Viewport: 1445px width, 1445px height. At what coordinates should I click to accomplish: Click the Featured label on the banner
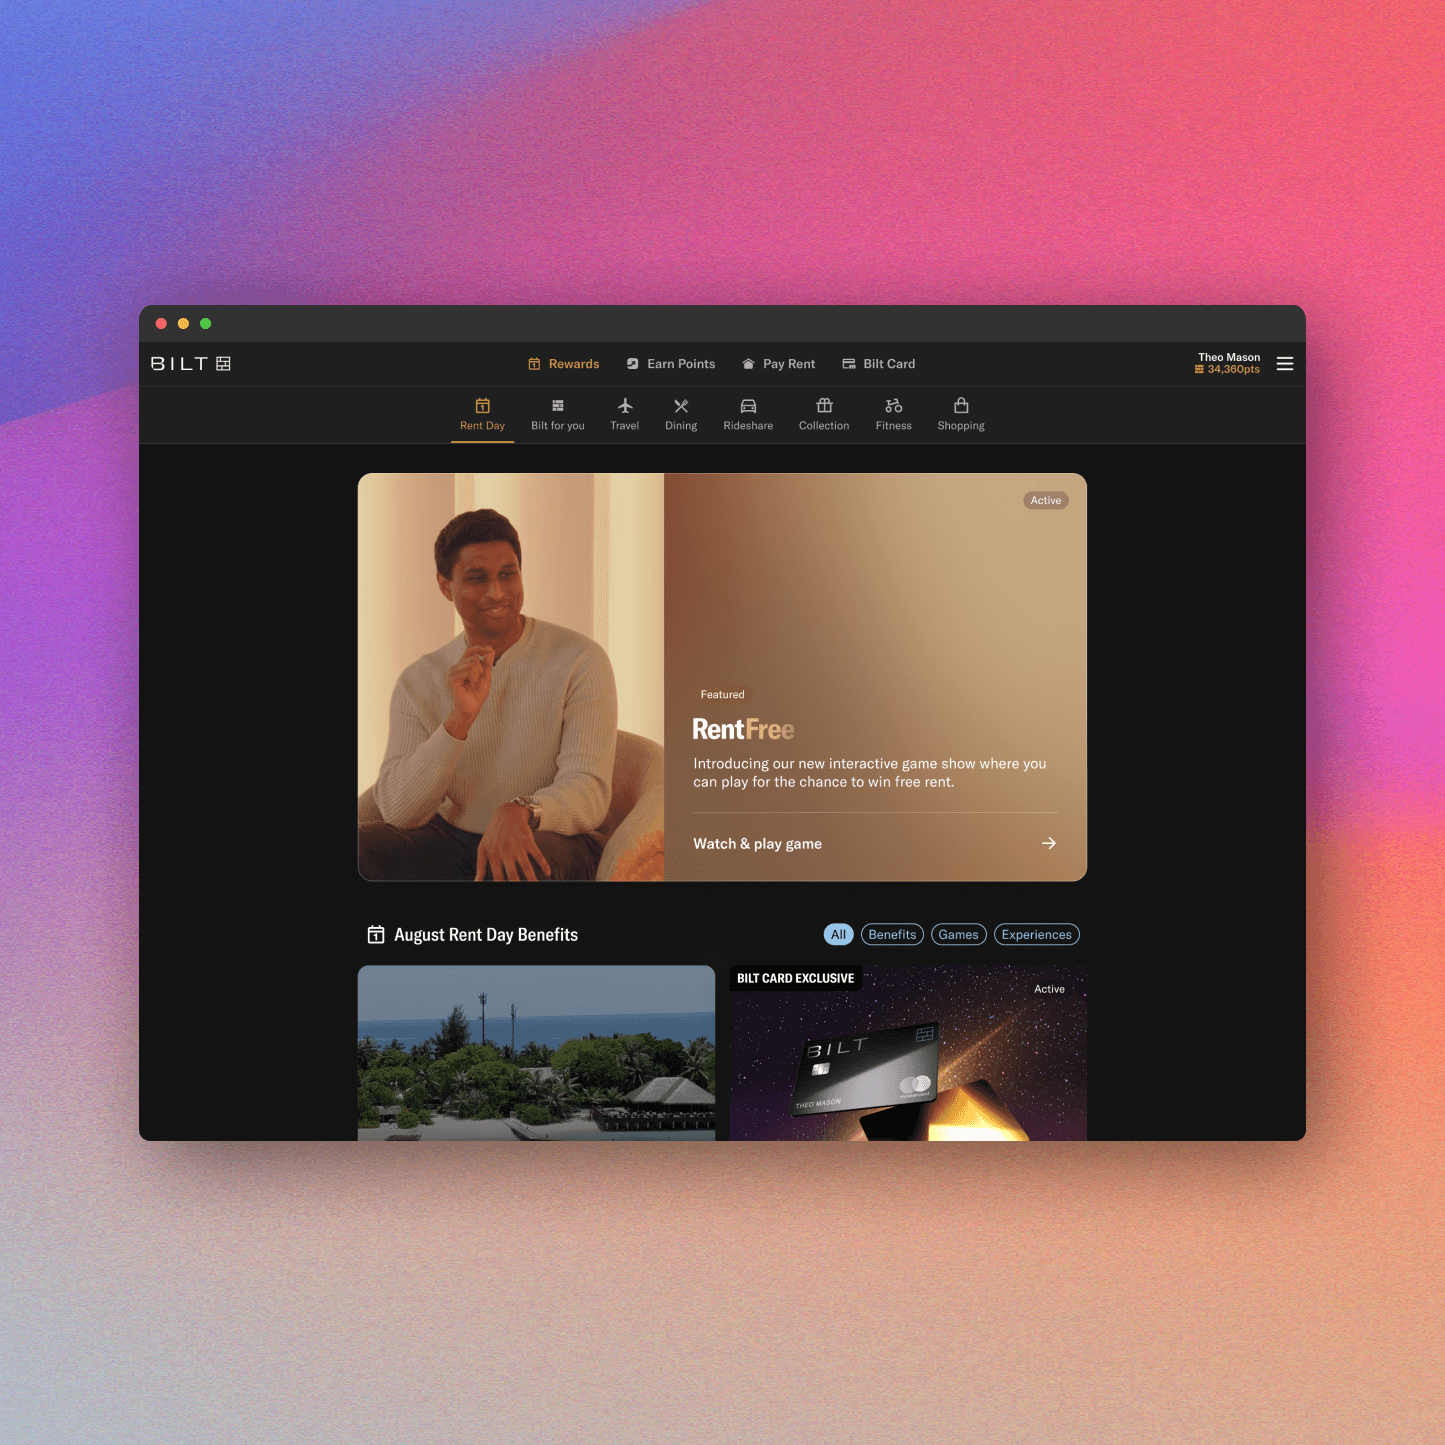(722, 694)
